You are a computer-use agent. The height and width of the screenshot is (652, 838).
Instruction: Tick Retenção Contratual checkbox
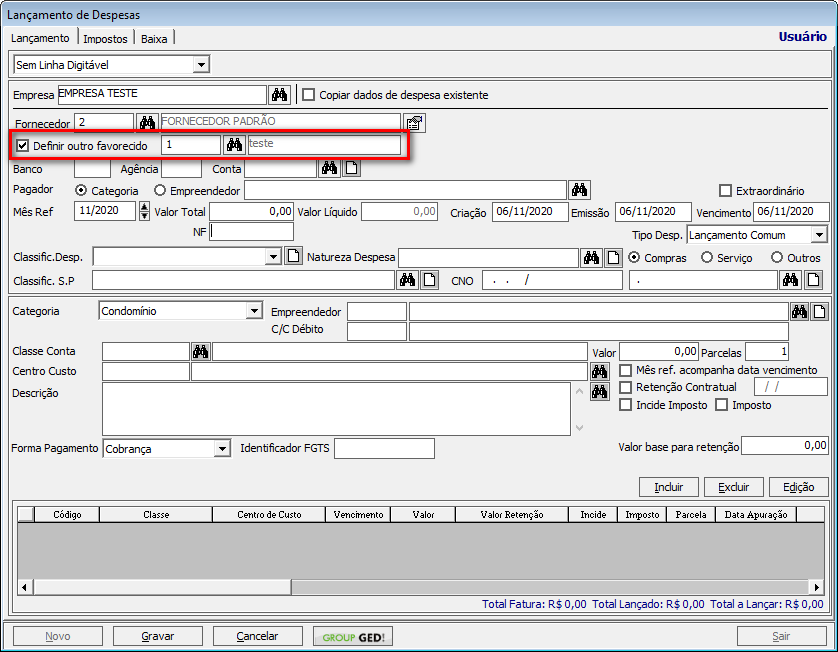click(x=625, y=387)
